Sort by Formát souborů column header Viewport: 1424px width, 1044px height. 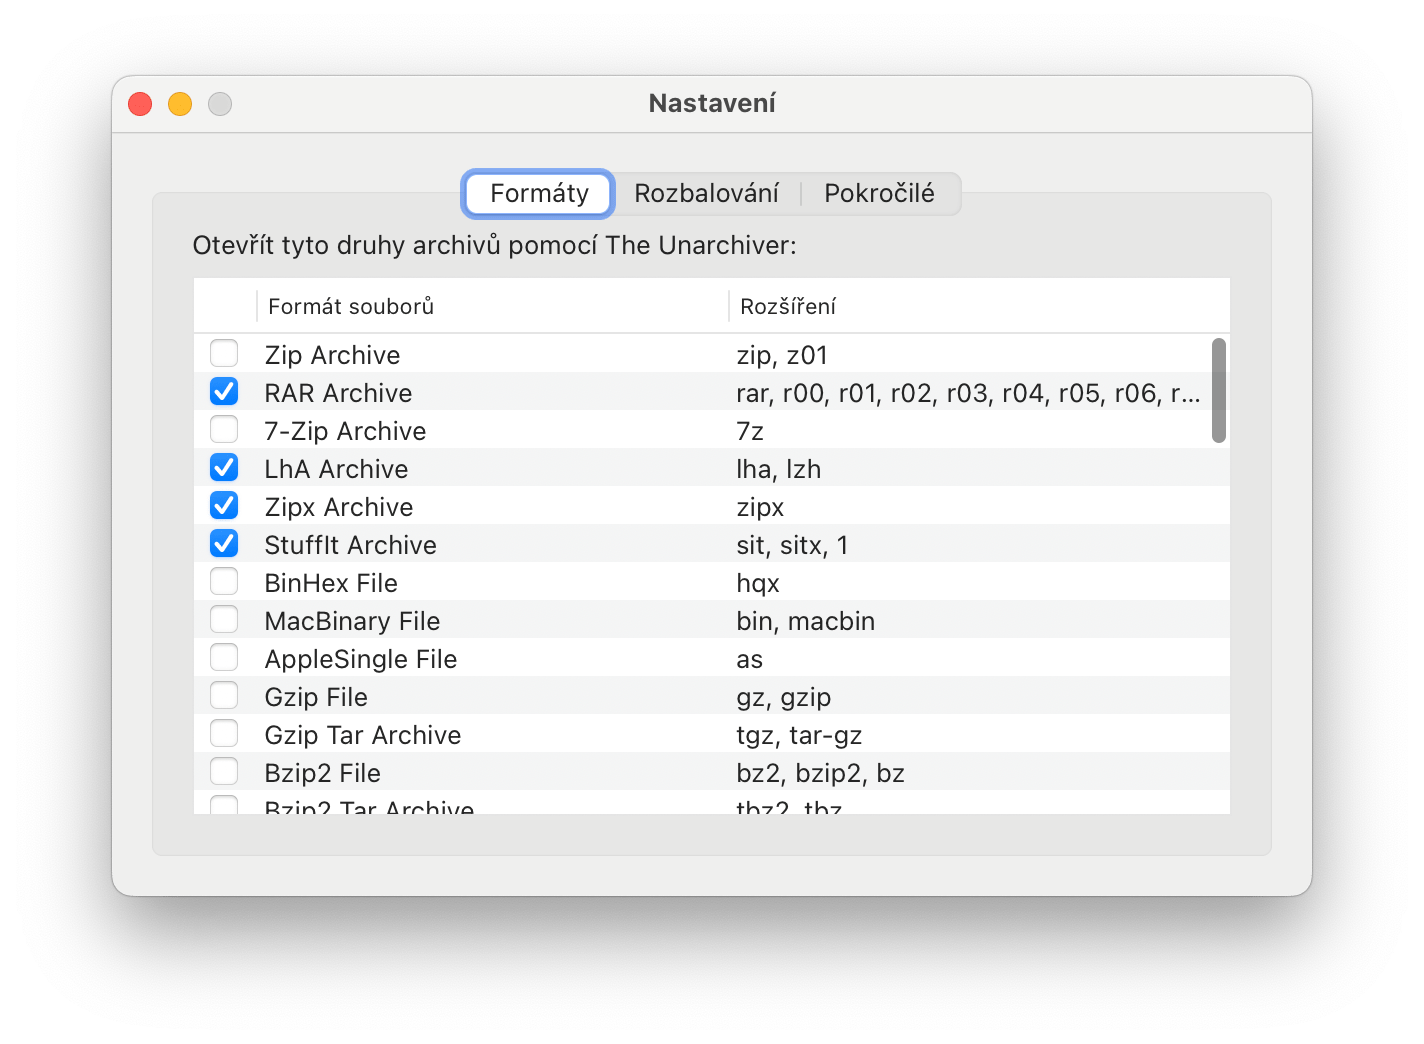pyautogui.click(x=351, y=307)
